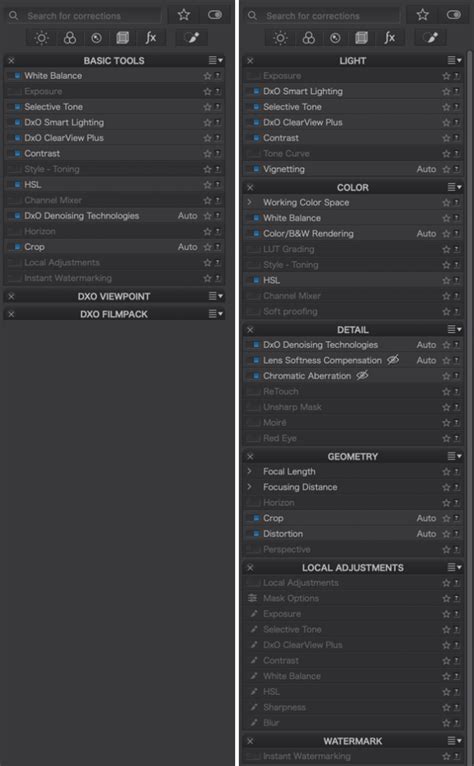The image size is (474, 766).
Task: Click Auto for Lens Softness Compensation
Action: click(427, 361)
